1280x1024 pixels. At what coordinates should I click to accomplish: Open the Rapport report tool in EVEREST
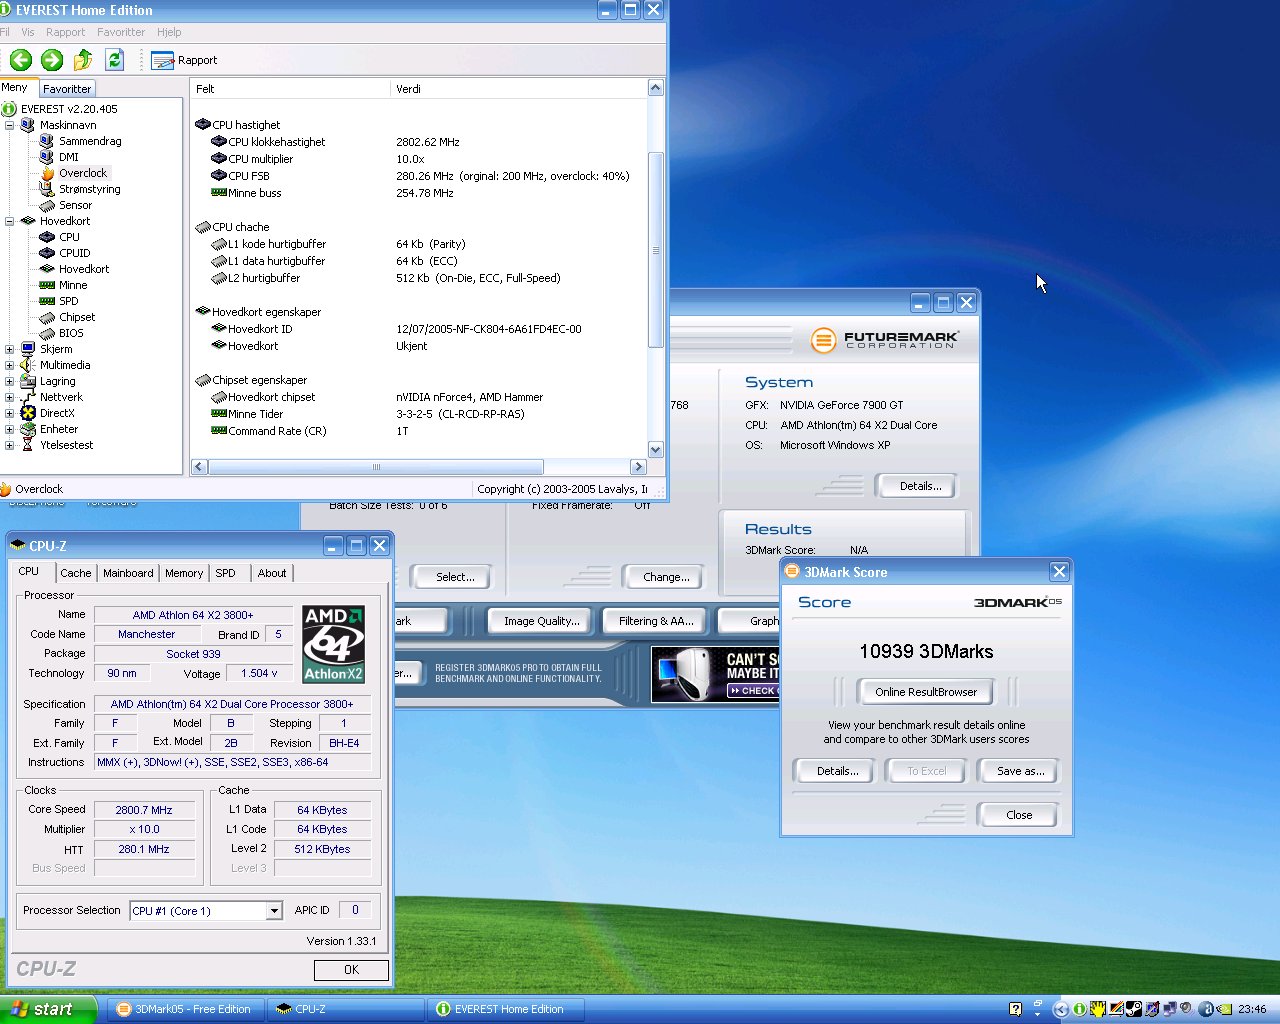coord(184,60)
